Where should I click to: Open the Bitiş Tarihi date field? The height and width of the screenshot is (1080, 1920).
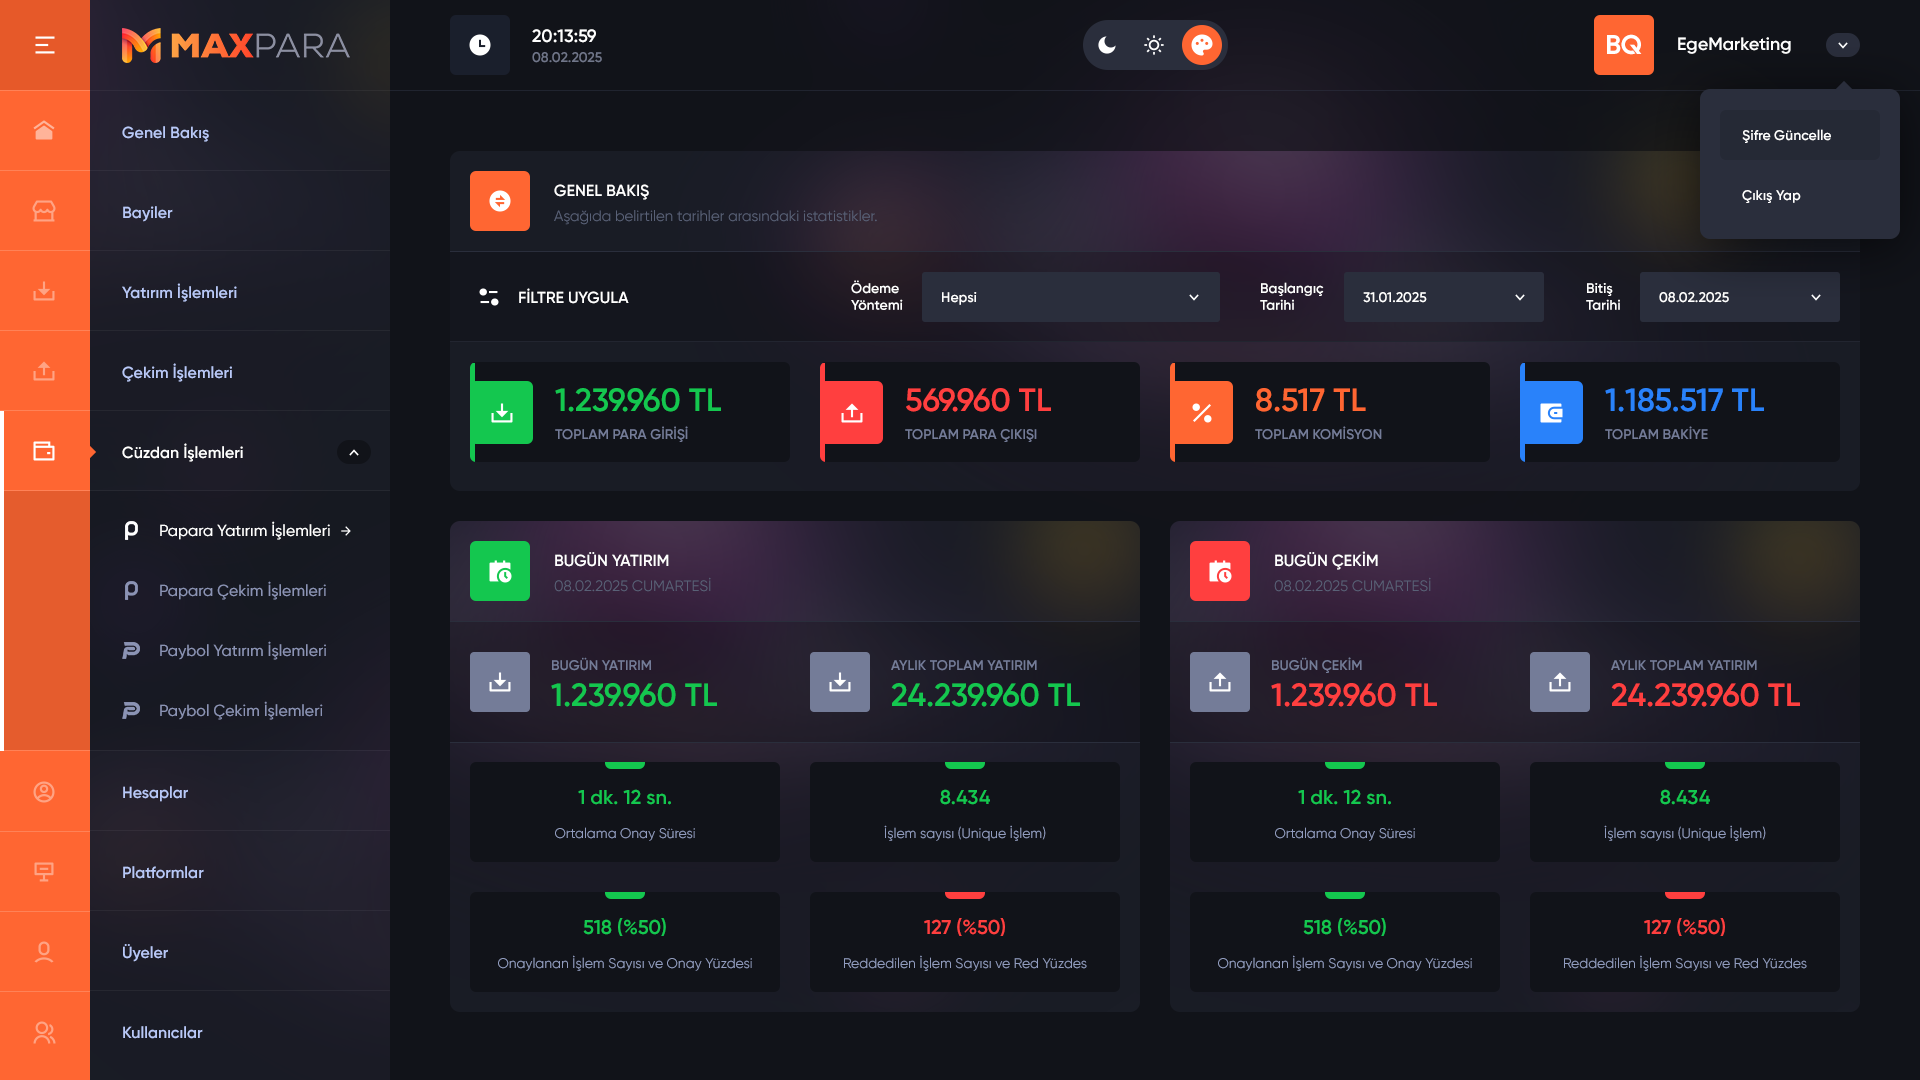(x=1739, y=297)
